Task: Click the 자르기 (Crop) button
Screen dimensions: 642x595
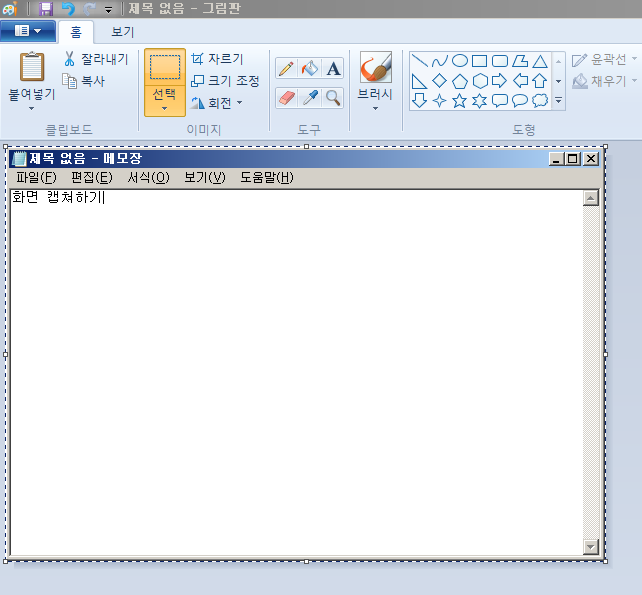Action: [217, 59]
